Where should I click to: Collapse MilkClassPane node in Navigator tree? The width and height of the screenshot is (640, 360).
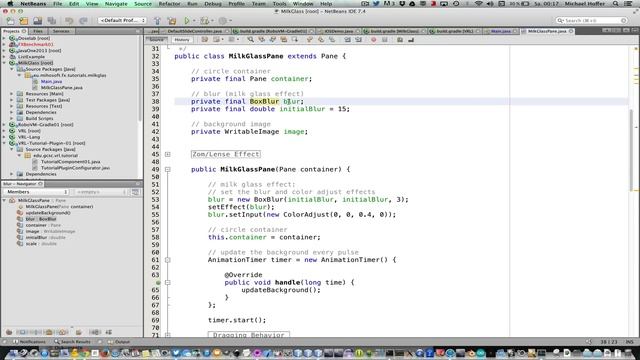[4, 200]
